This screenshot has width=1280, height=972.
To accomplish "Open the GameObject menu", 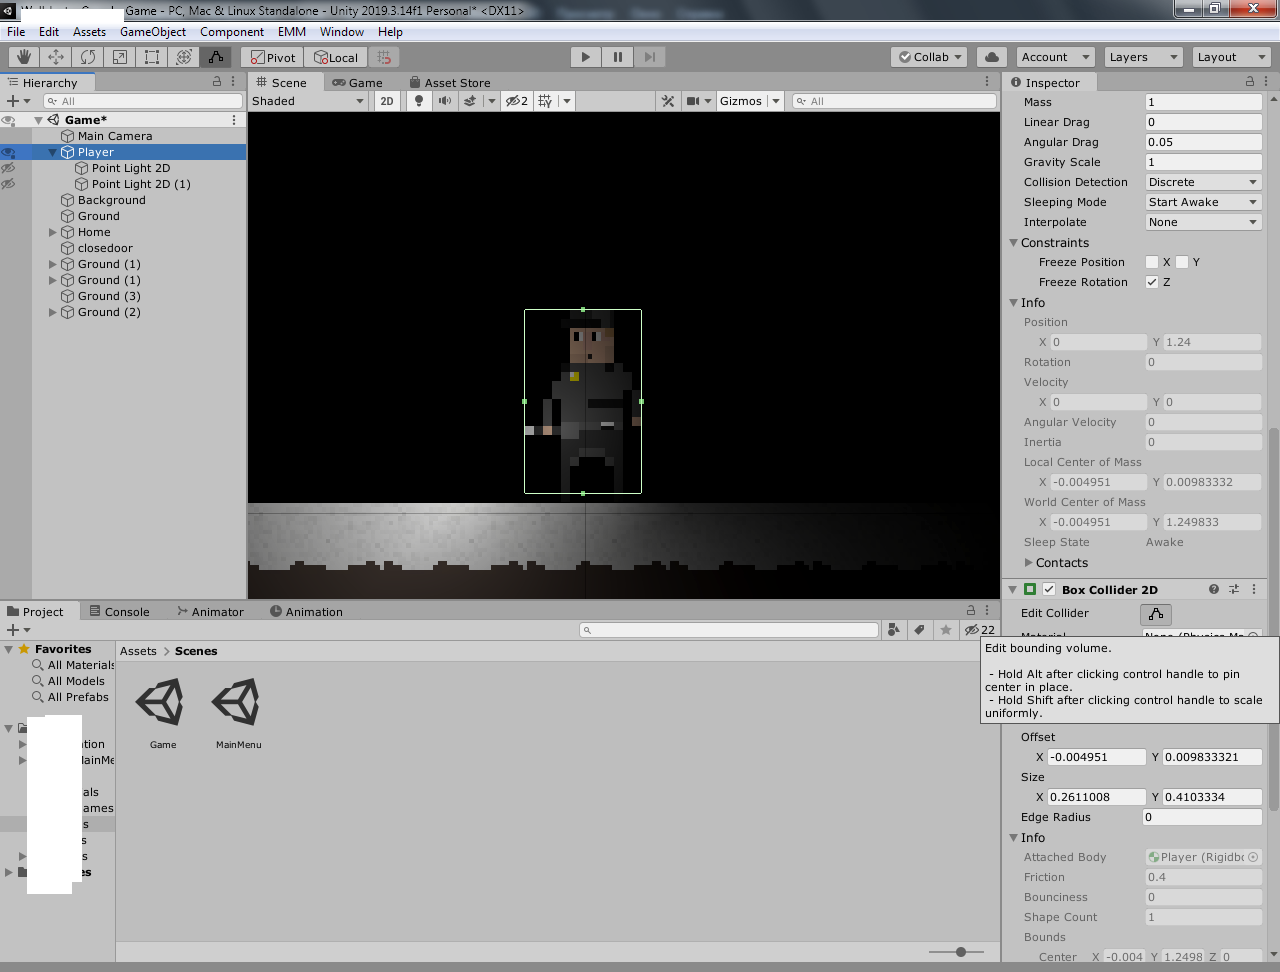I will 153,32.
